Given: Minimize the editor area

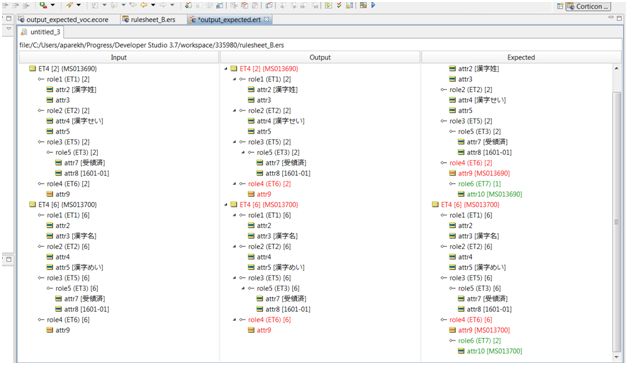Looking at the screenshot, I should (x=611, y=18).
